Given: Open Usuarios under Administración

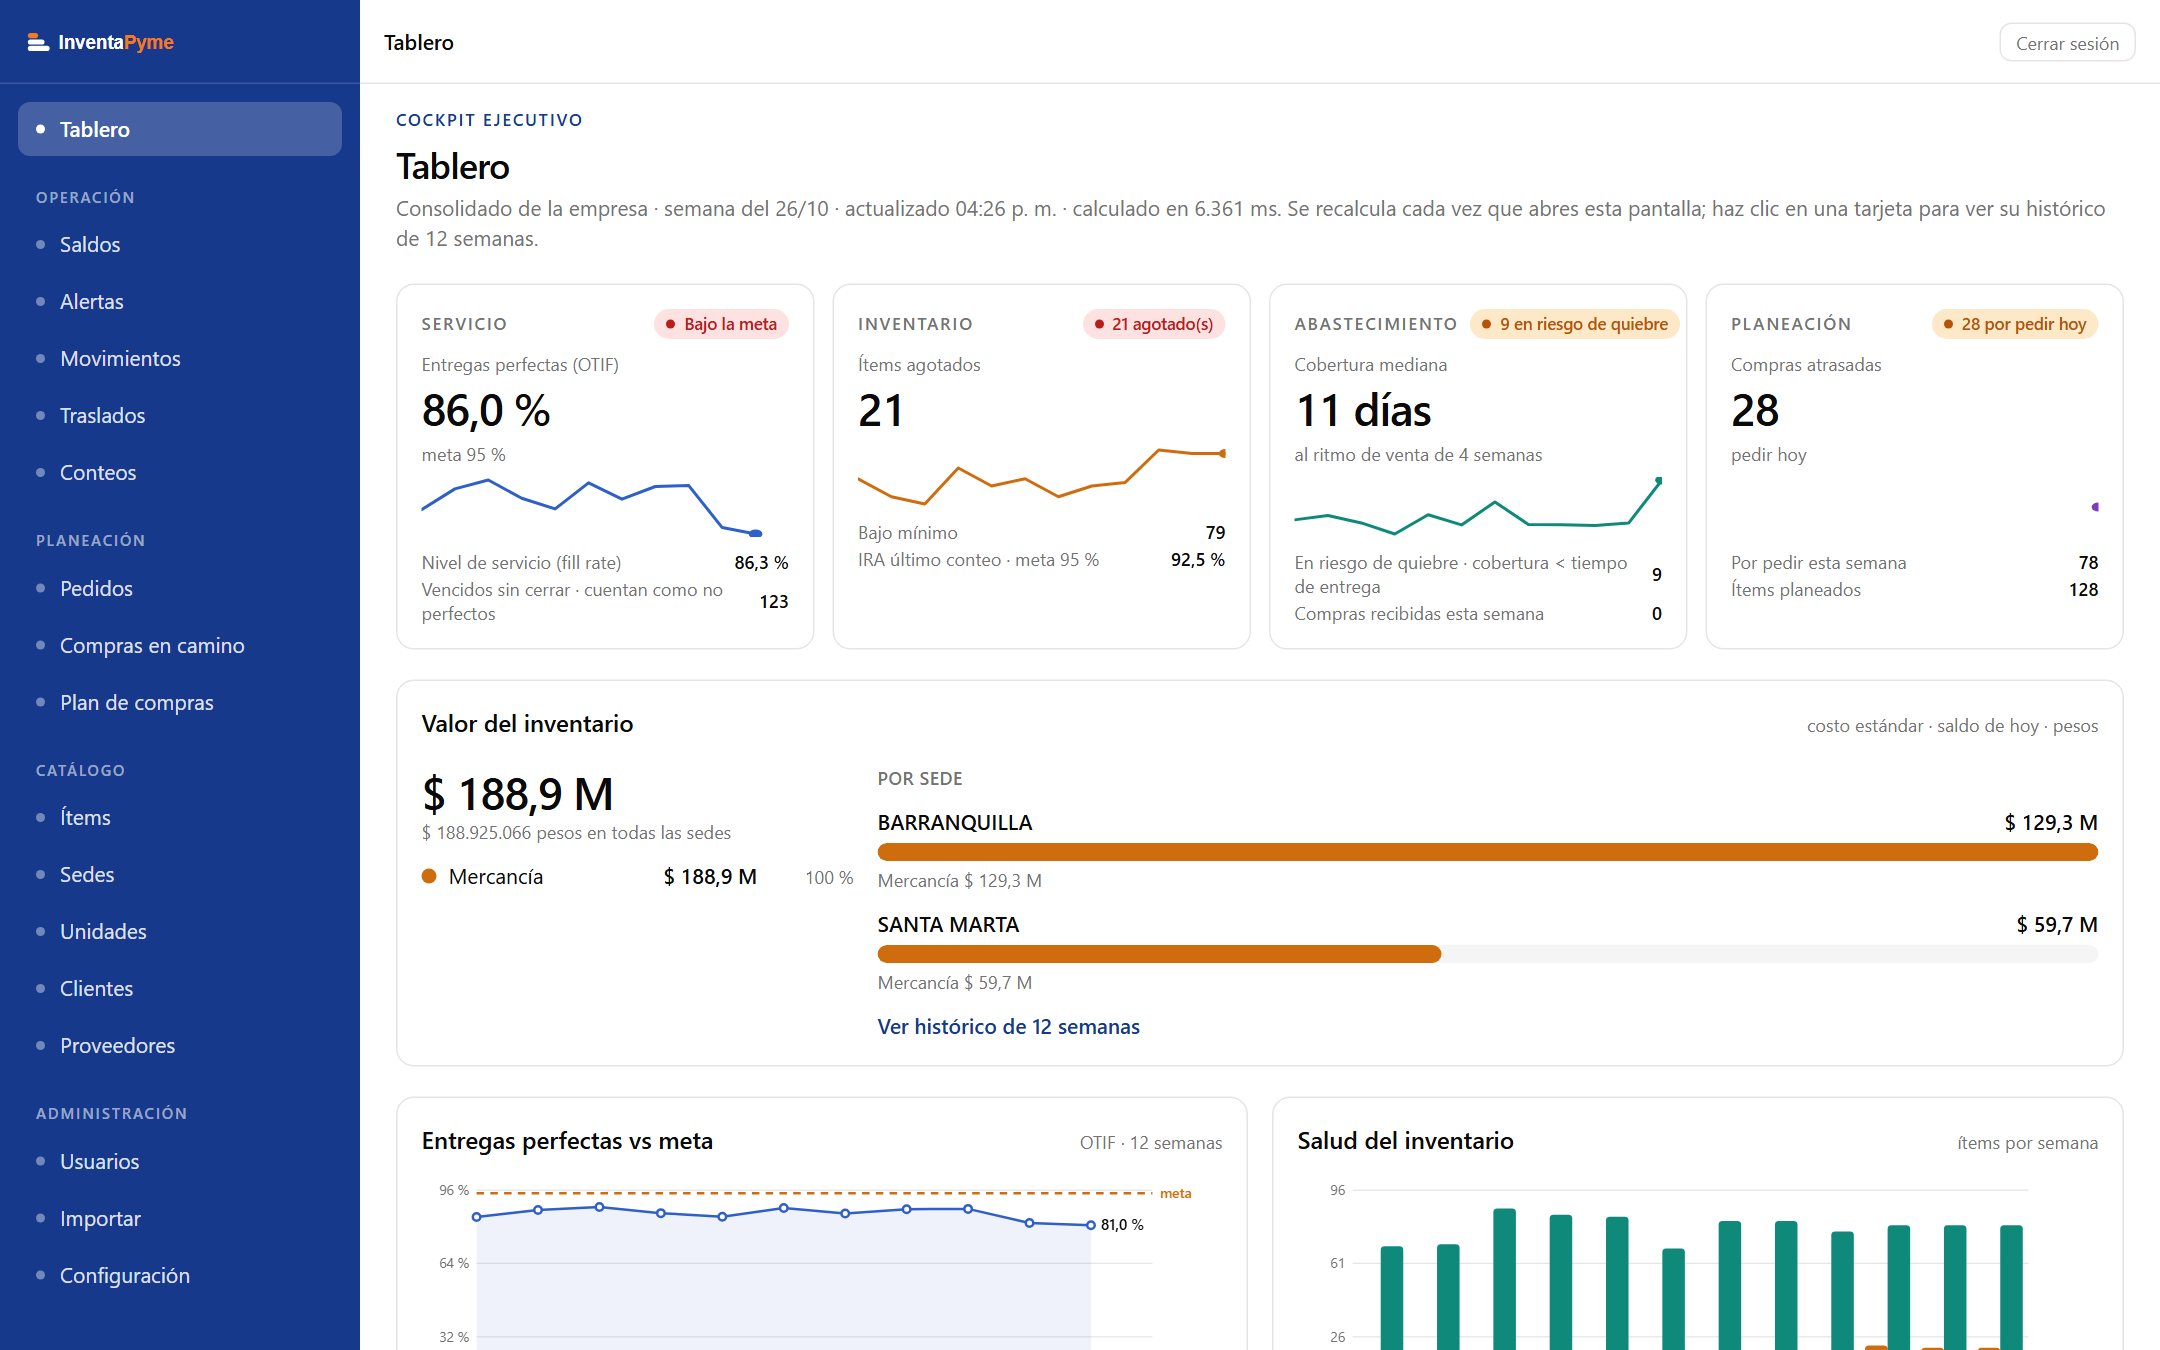Looking at the screenshot, I should click(180, 1161).
